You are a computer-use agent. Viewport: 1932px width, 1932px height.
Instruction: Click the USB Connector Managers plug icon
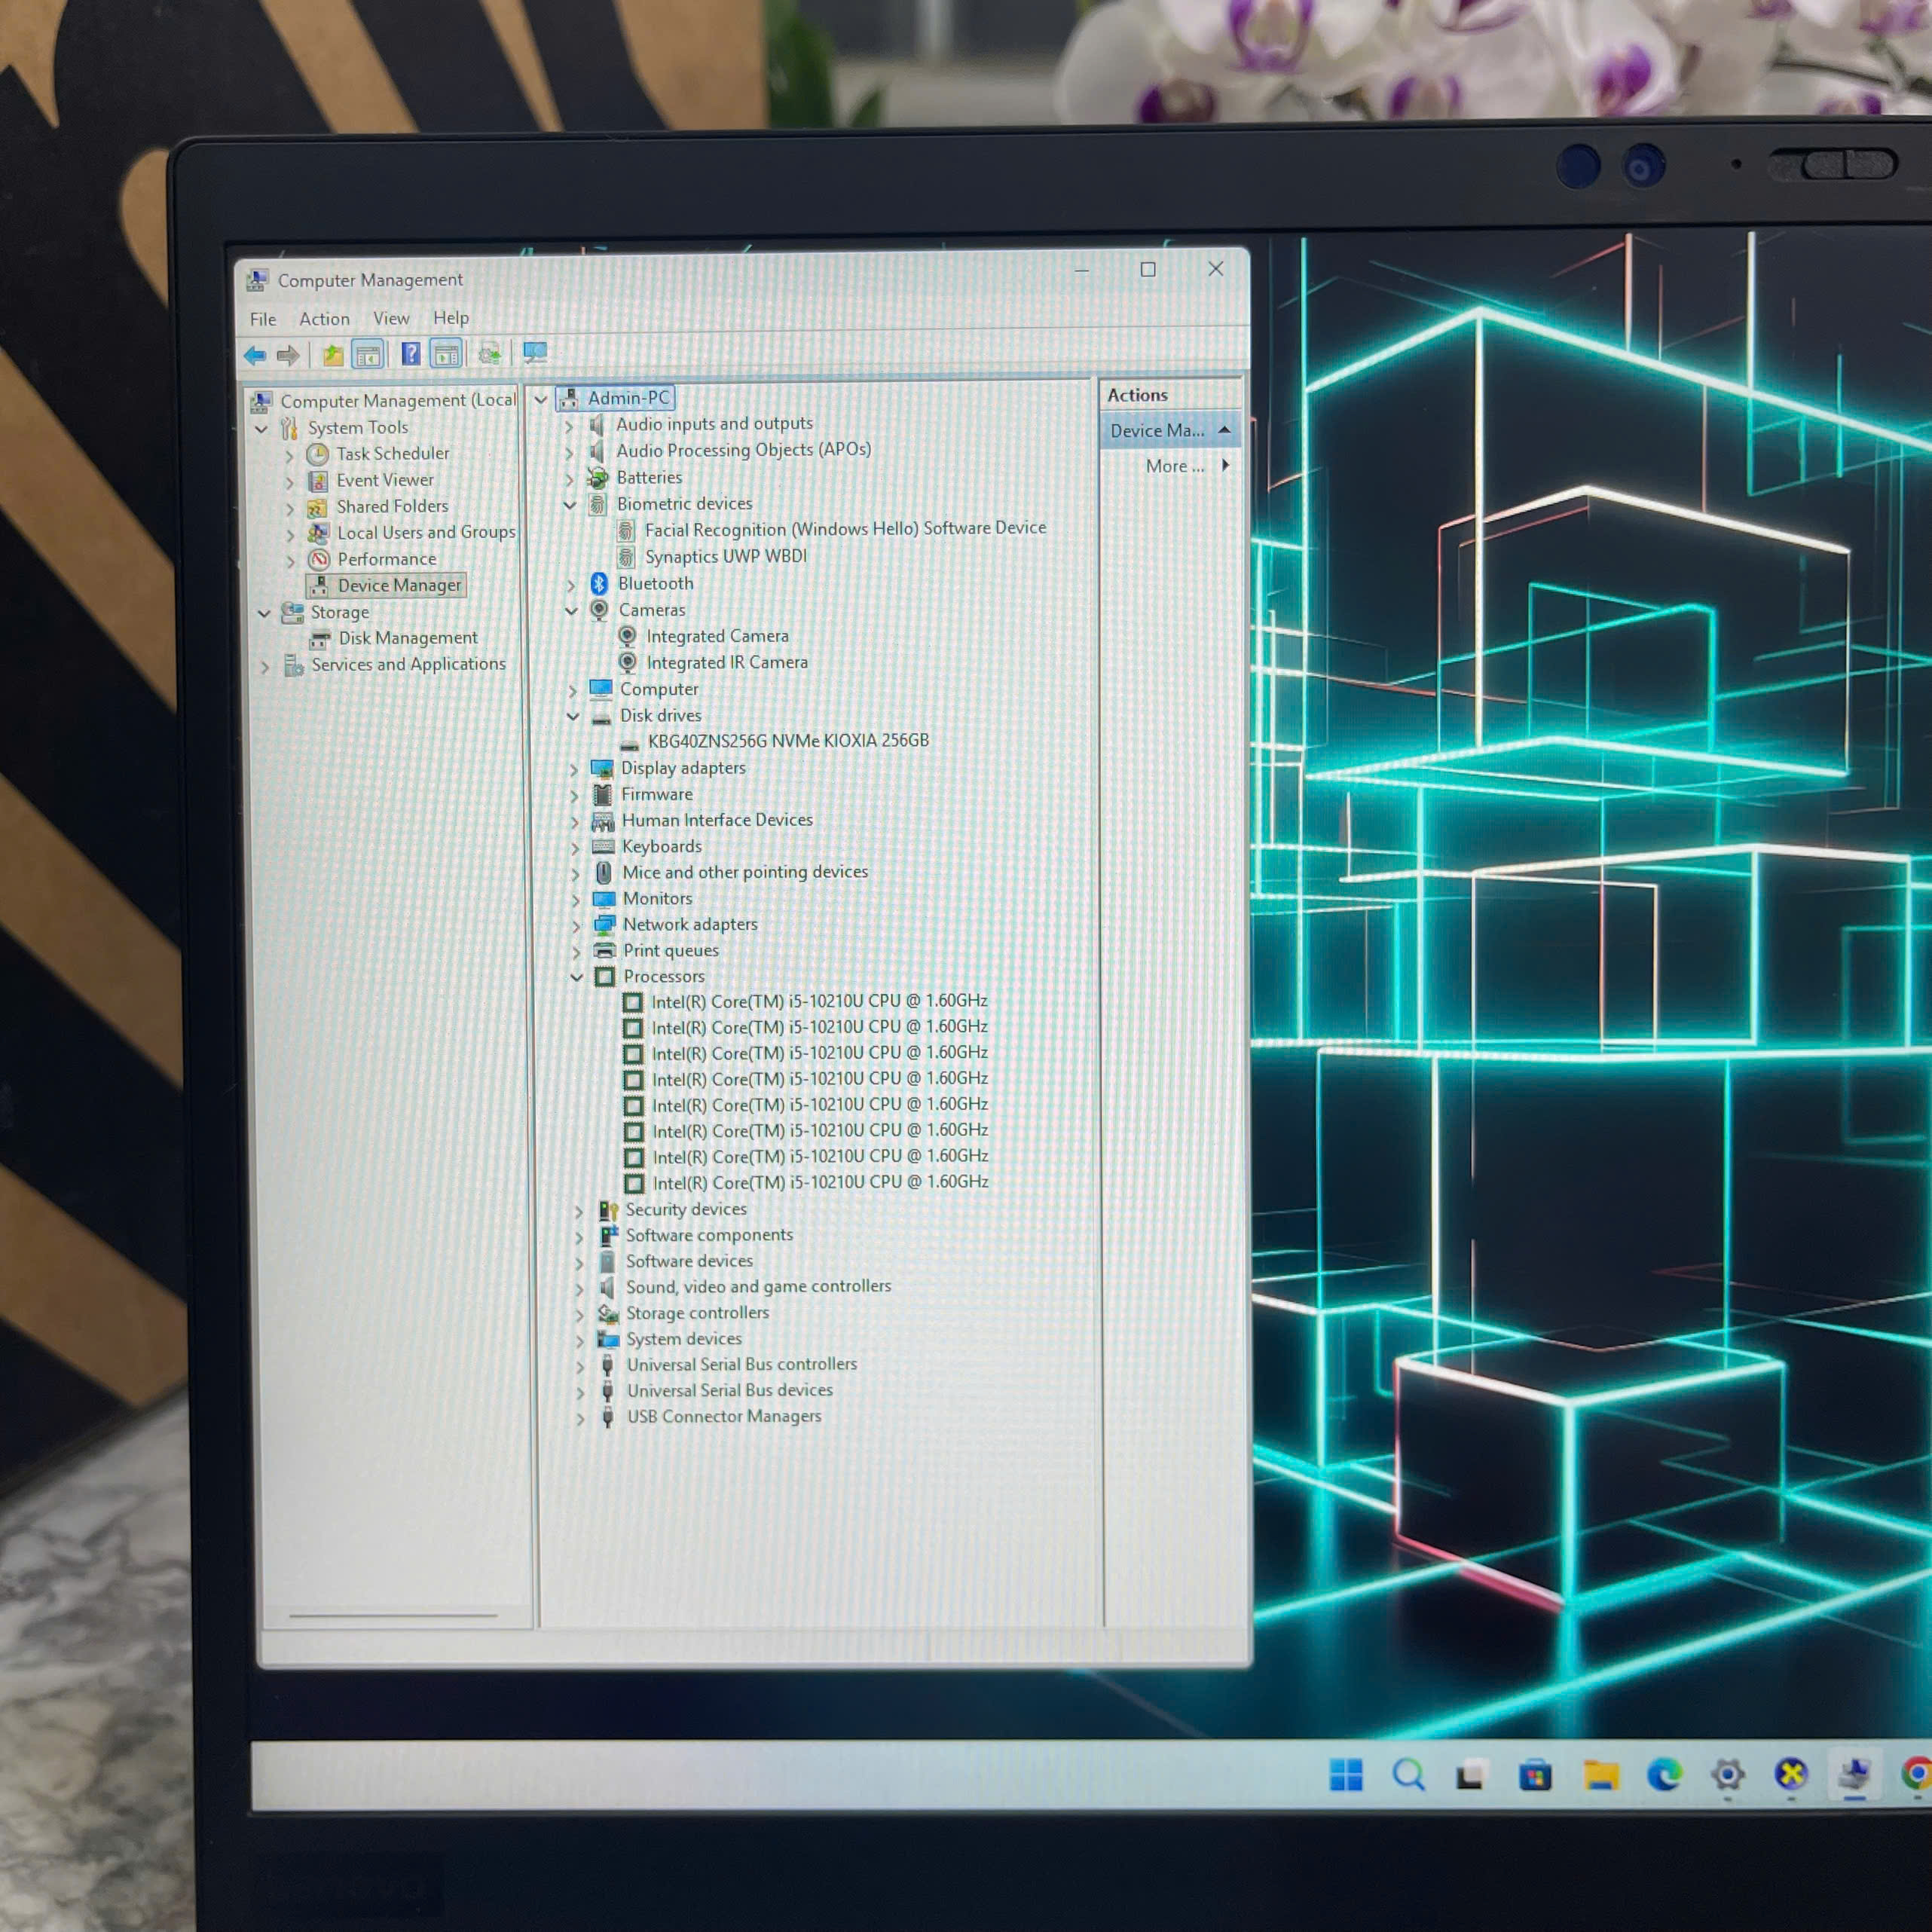[608, 1417]
